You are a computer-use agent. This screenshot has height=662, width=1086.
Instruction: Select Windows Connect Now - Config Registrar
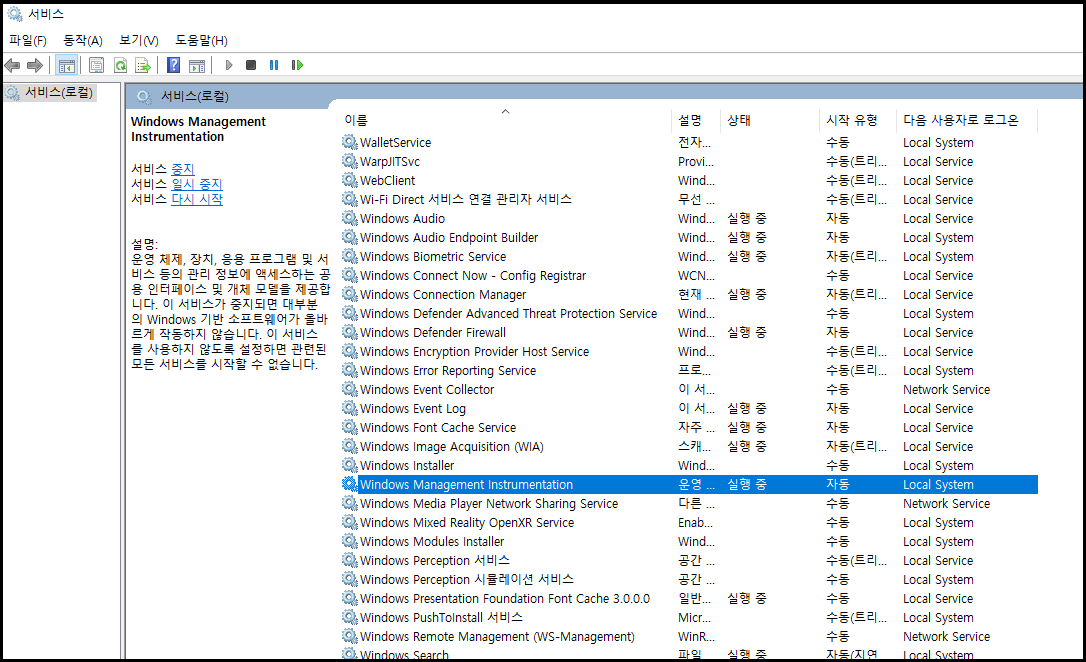(689, 276)
